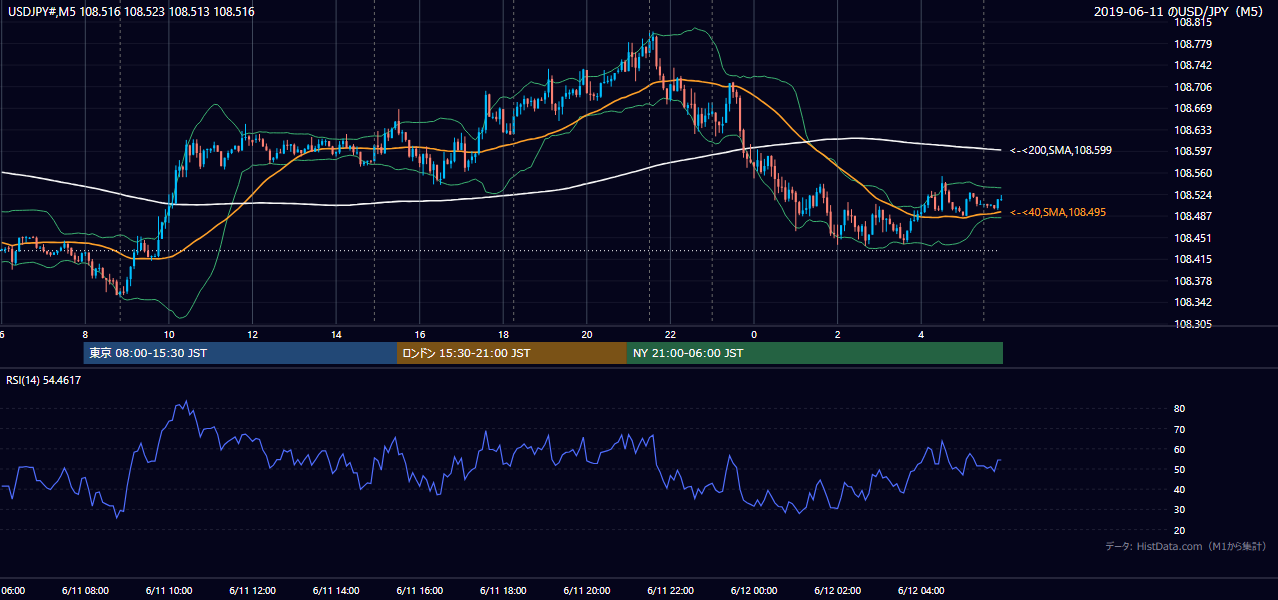The height and width of the screenshot is (600, 1278).
Task: Click the NY 21:00-06:00 JST session bar
Action: click(x=815, y=353)
